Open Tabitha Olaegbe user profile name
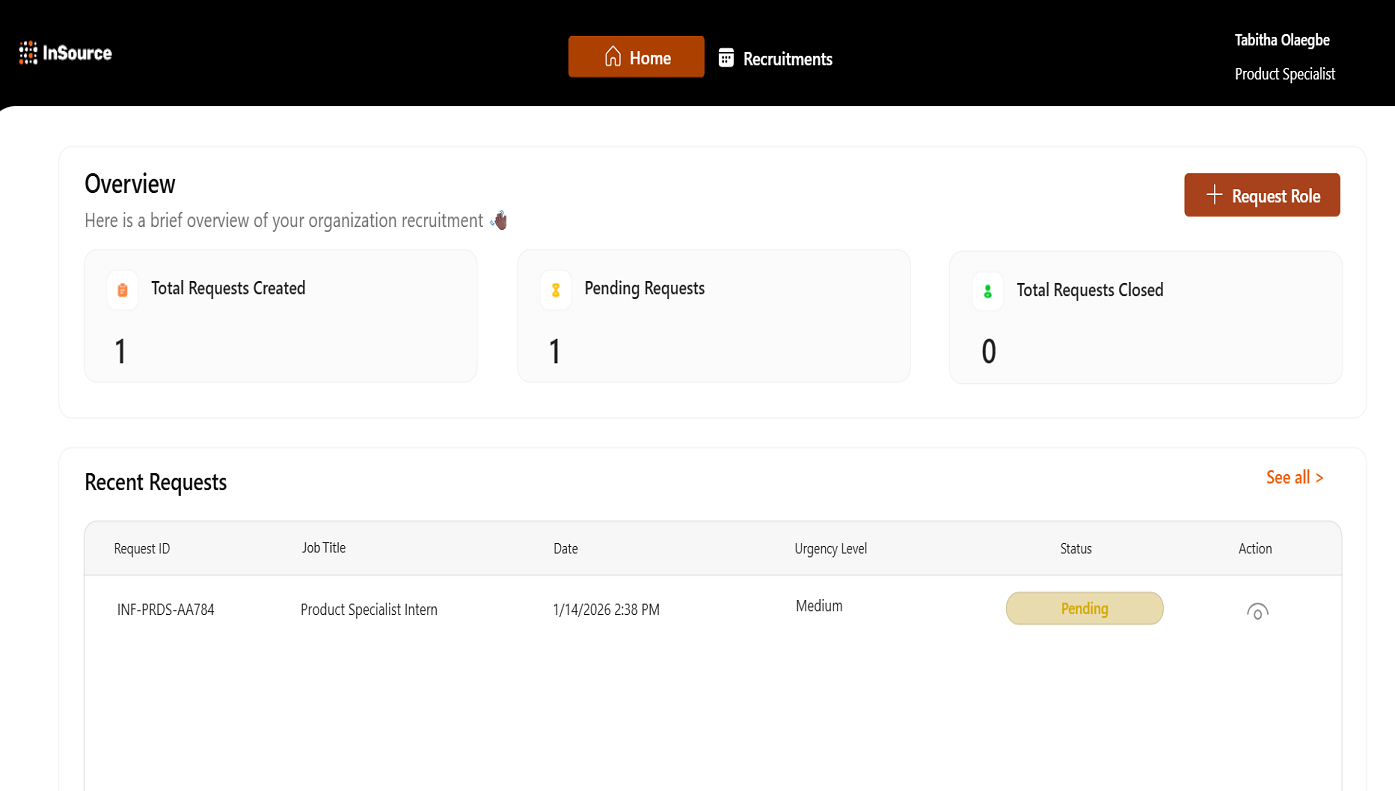The width and height of the screenshot is (1395, 791). 1282,40
